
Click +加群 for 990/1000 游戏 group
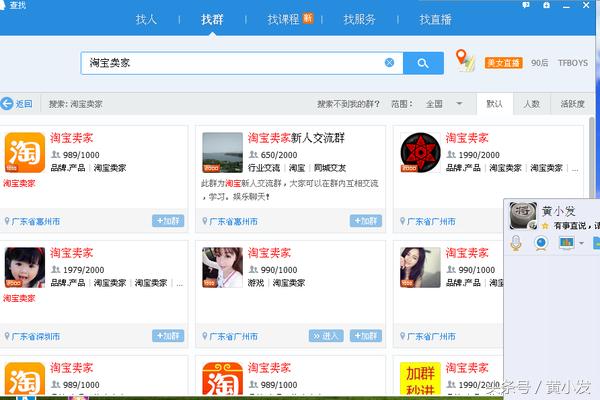365,336
